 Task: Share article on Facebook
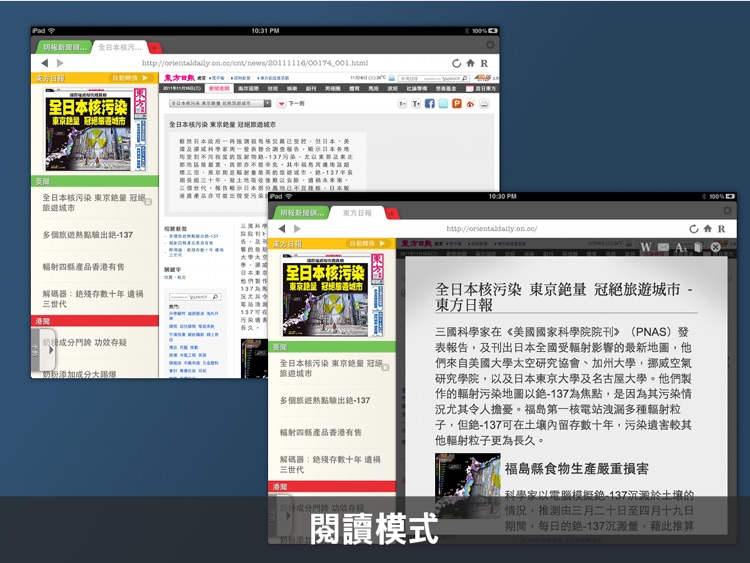[x=430, y=104]
